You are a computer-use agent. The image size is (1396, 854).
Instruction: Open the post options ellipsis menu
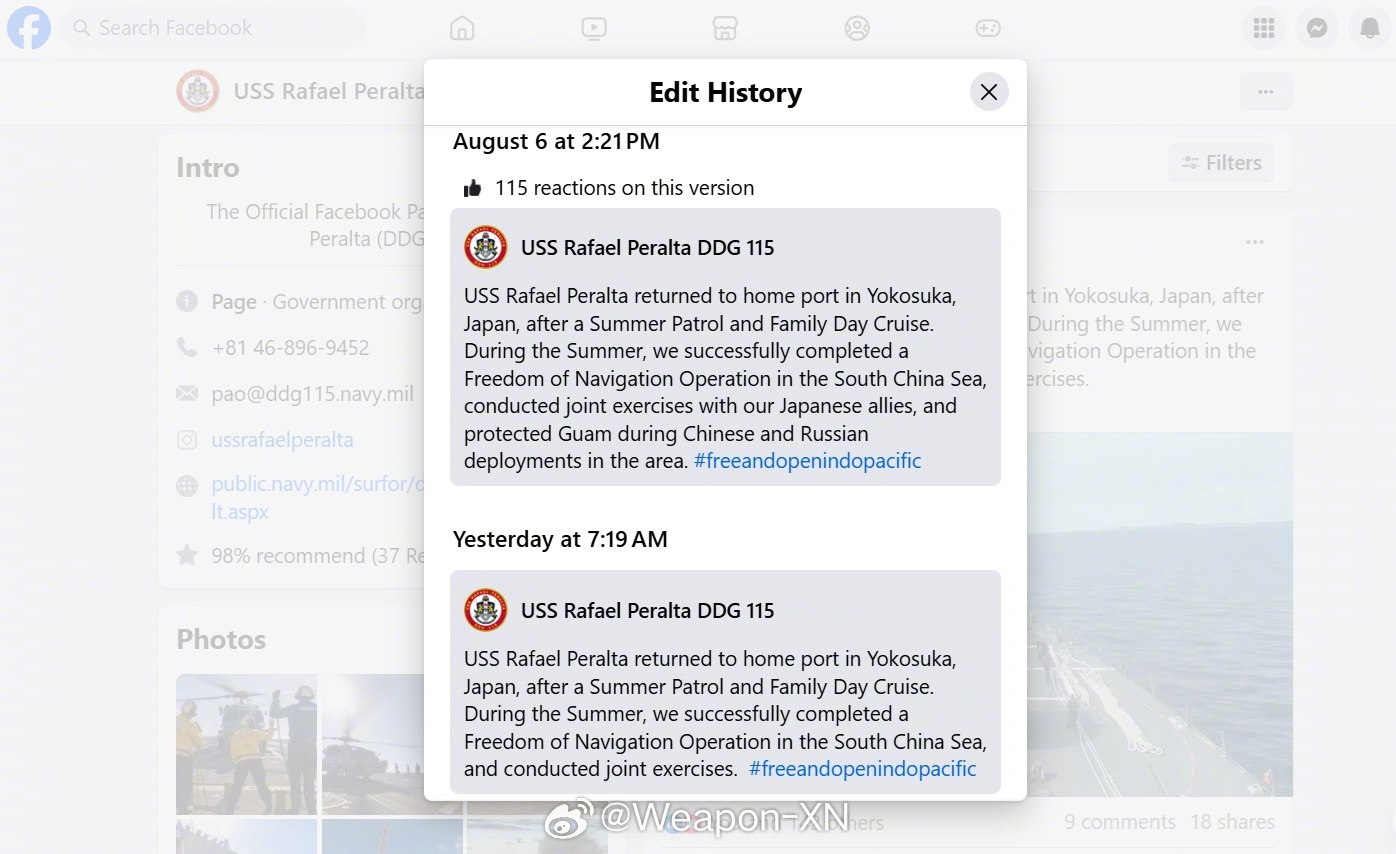point(1255,242)
